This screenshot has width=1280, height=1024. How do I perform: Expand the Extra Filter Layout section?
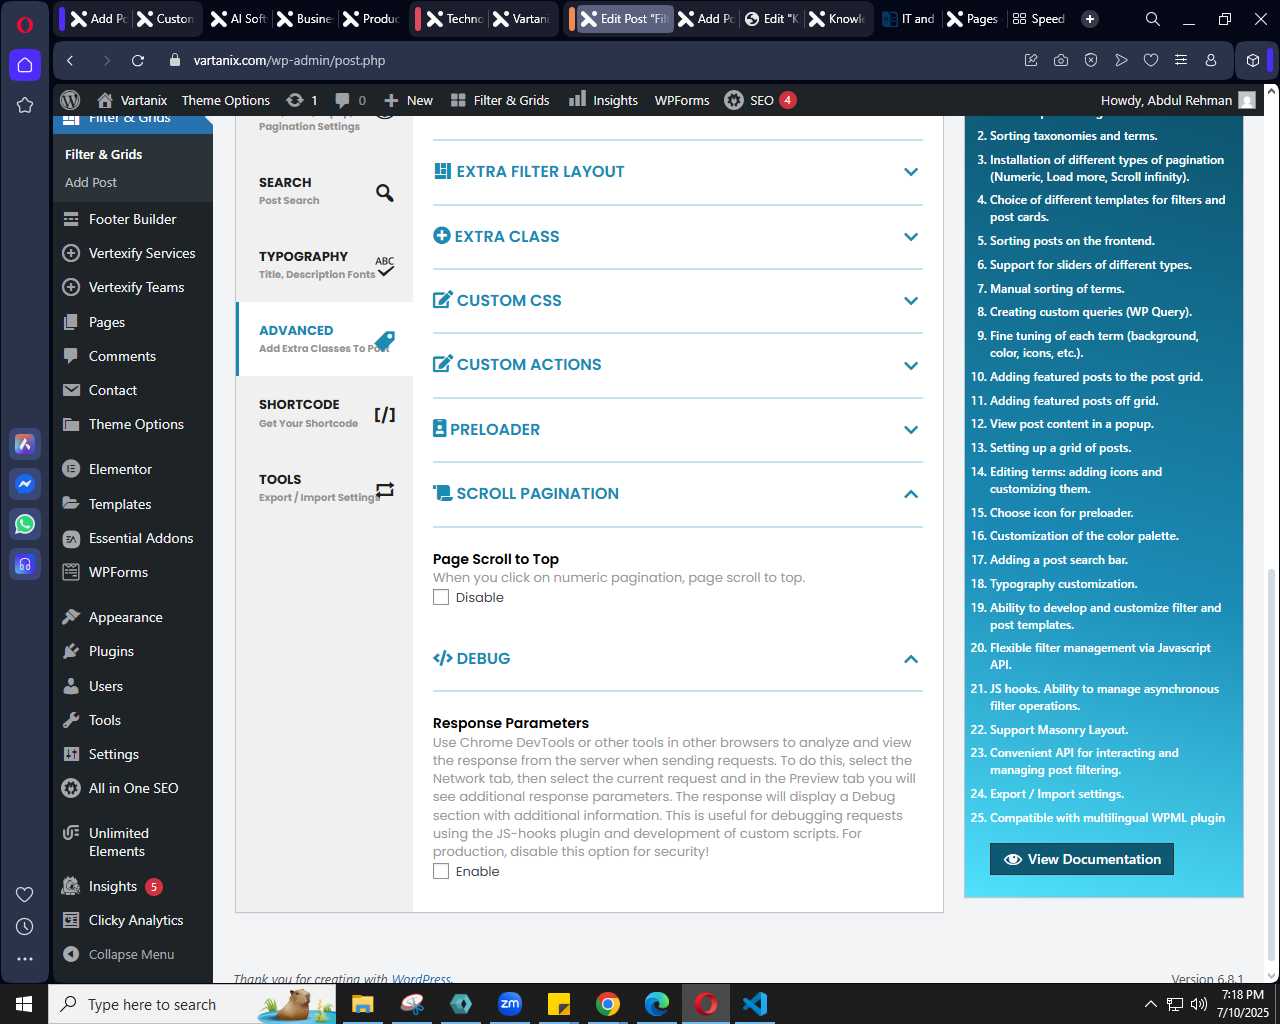coord(677,172)
